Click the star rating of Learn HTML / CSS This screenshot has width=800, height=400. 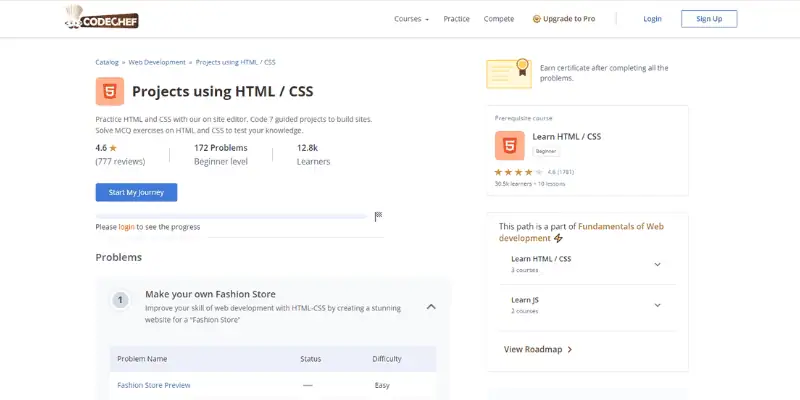pos(518,172)
